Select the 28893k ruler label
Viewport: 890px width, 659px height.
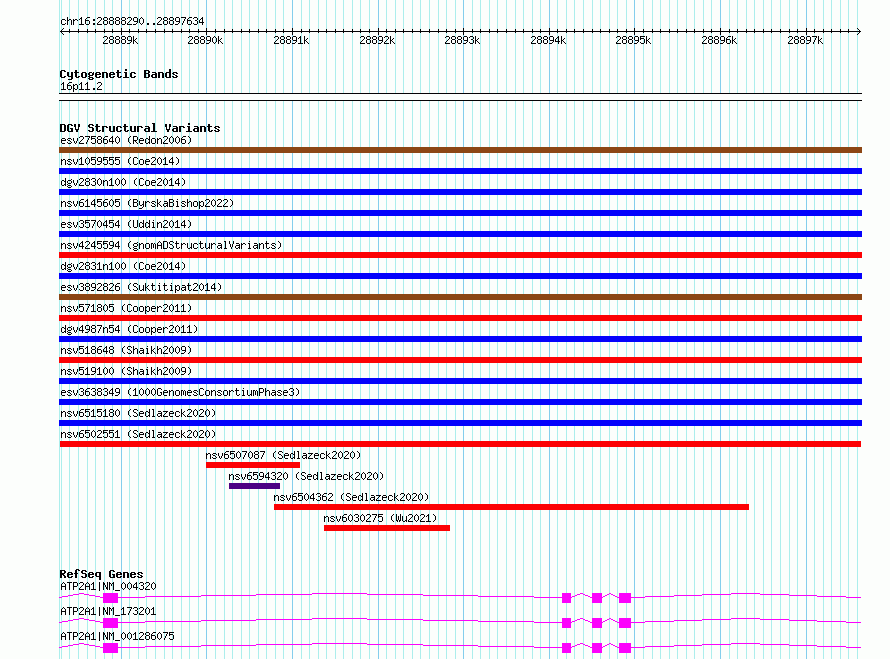click(462, 40)
